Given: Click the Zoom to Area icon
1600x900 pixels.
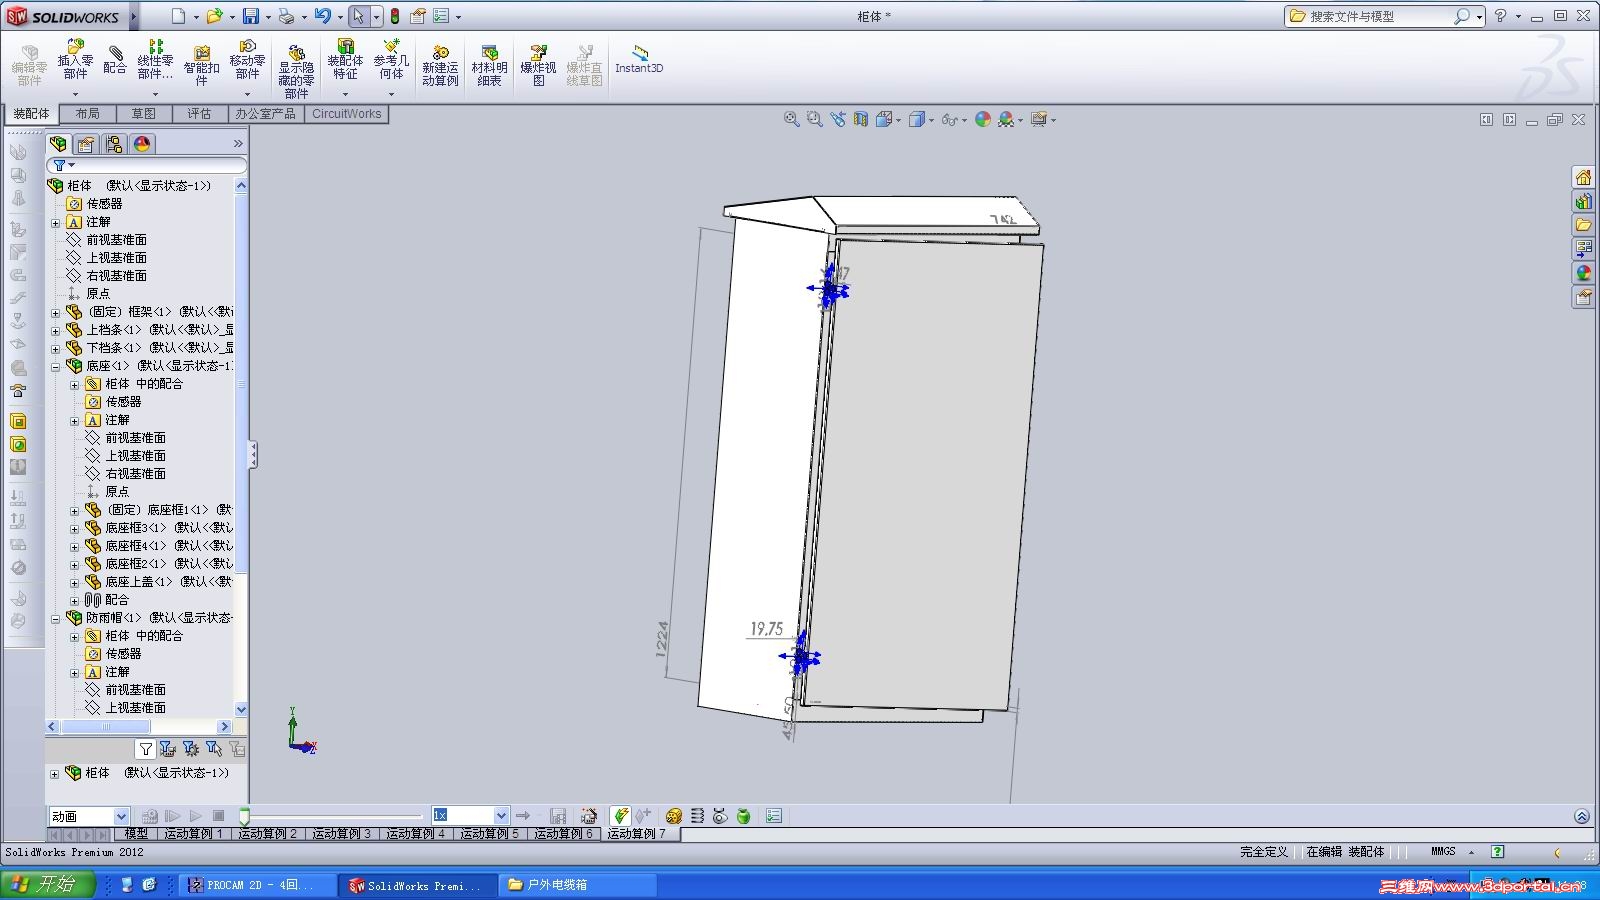Looking at the screenshot, I should 814,119.
